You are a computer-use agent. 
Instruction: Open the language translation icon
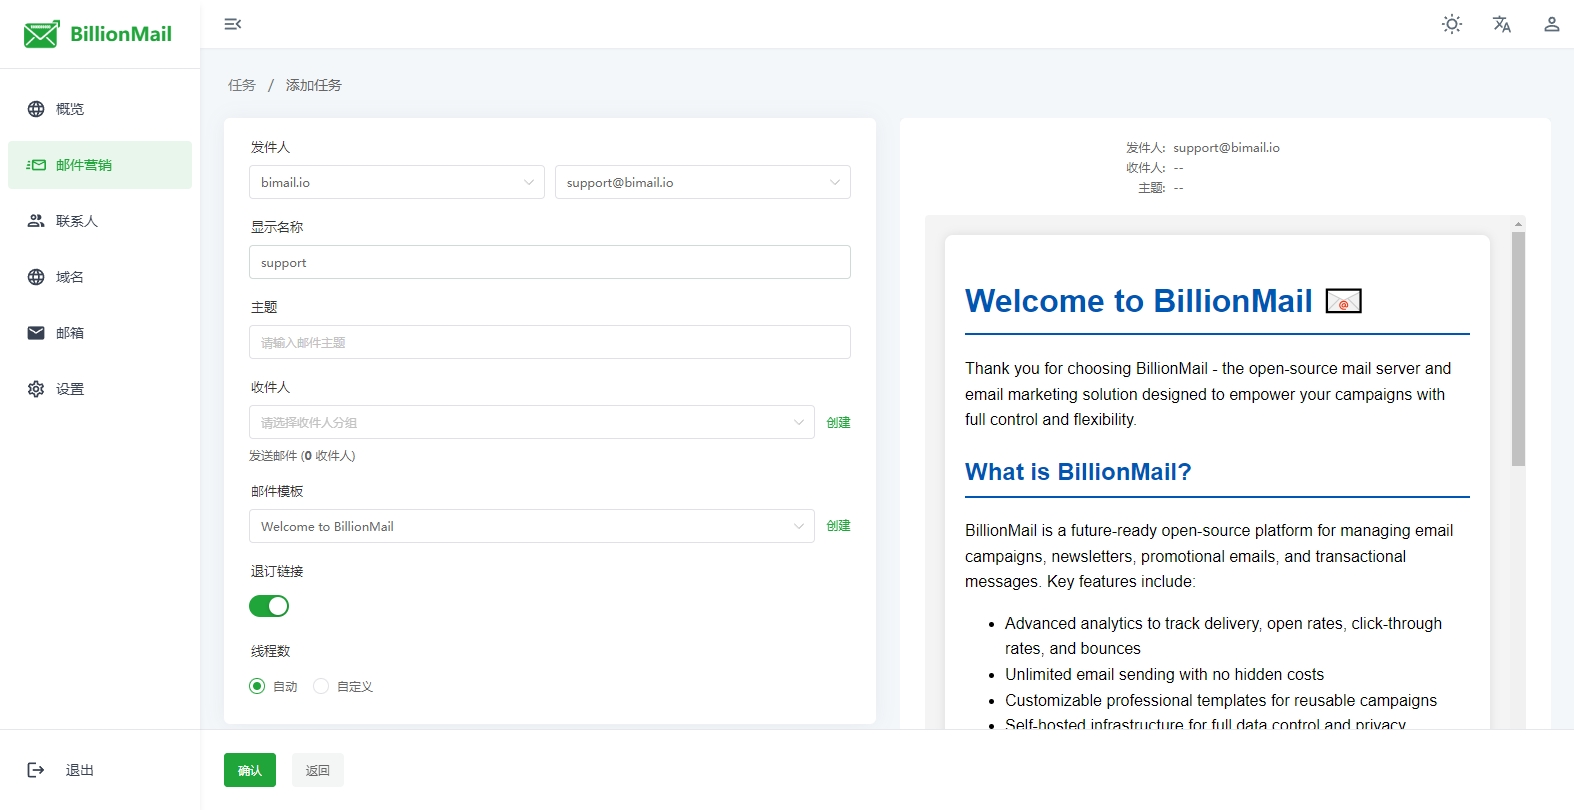coord(1502,24)
